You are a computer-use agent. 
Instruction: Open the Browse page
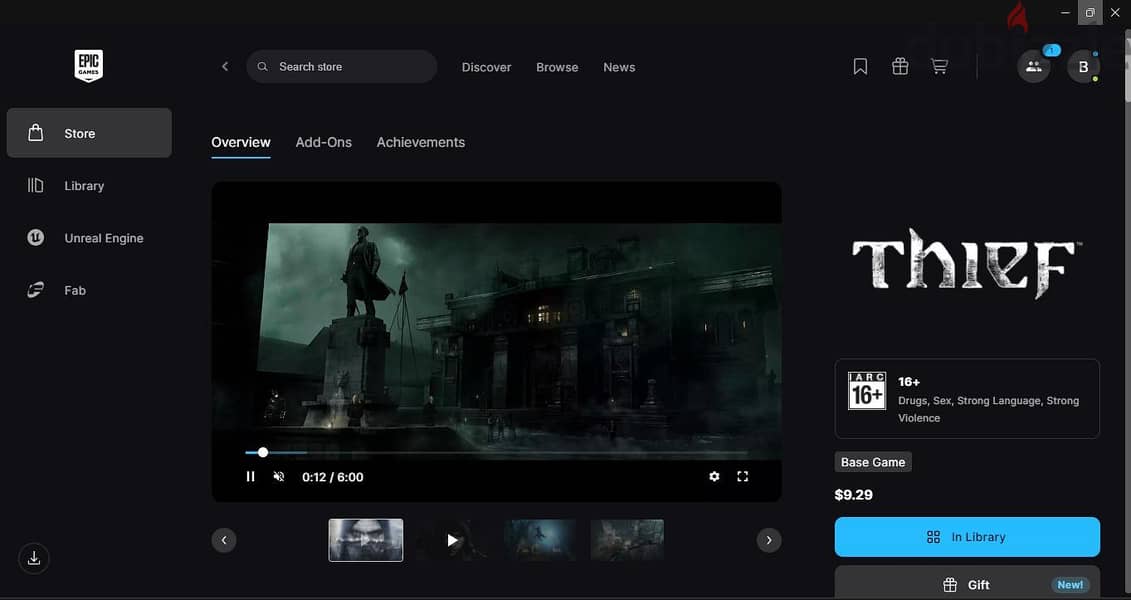click(x=557, y=67)
